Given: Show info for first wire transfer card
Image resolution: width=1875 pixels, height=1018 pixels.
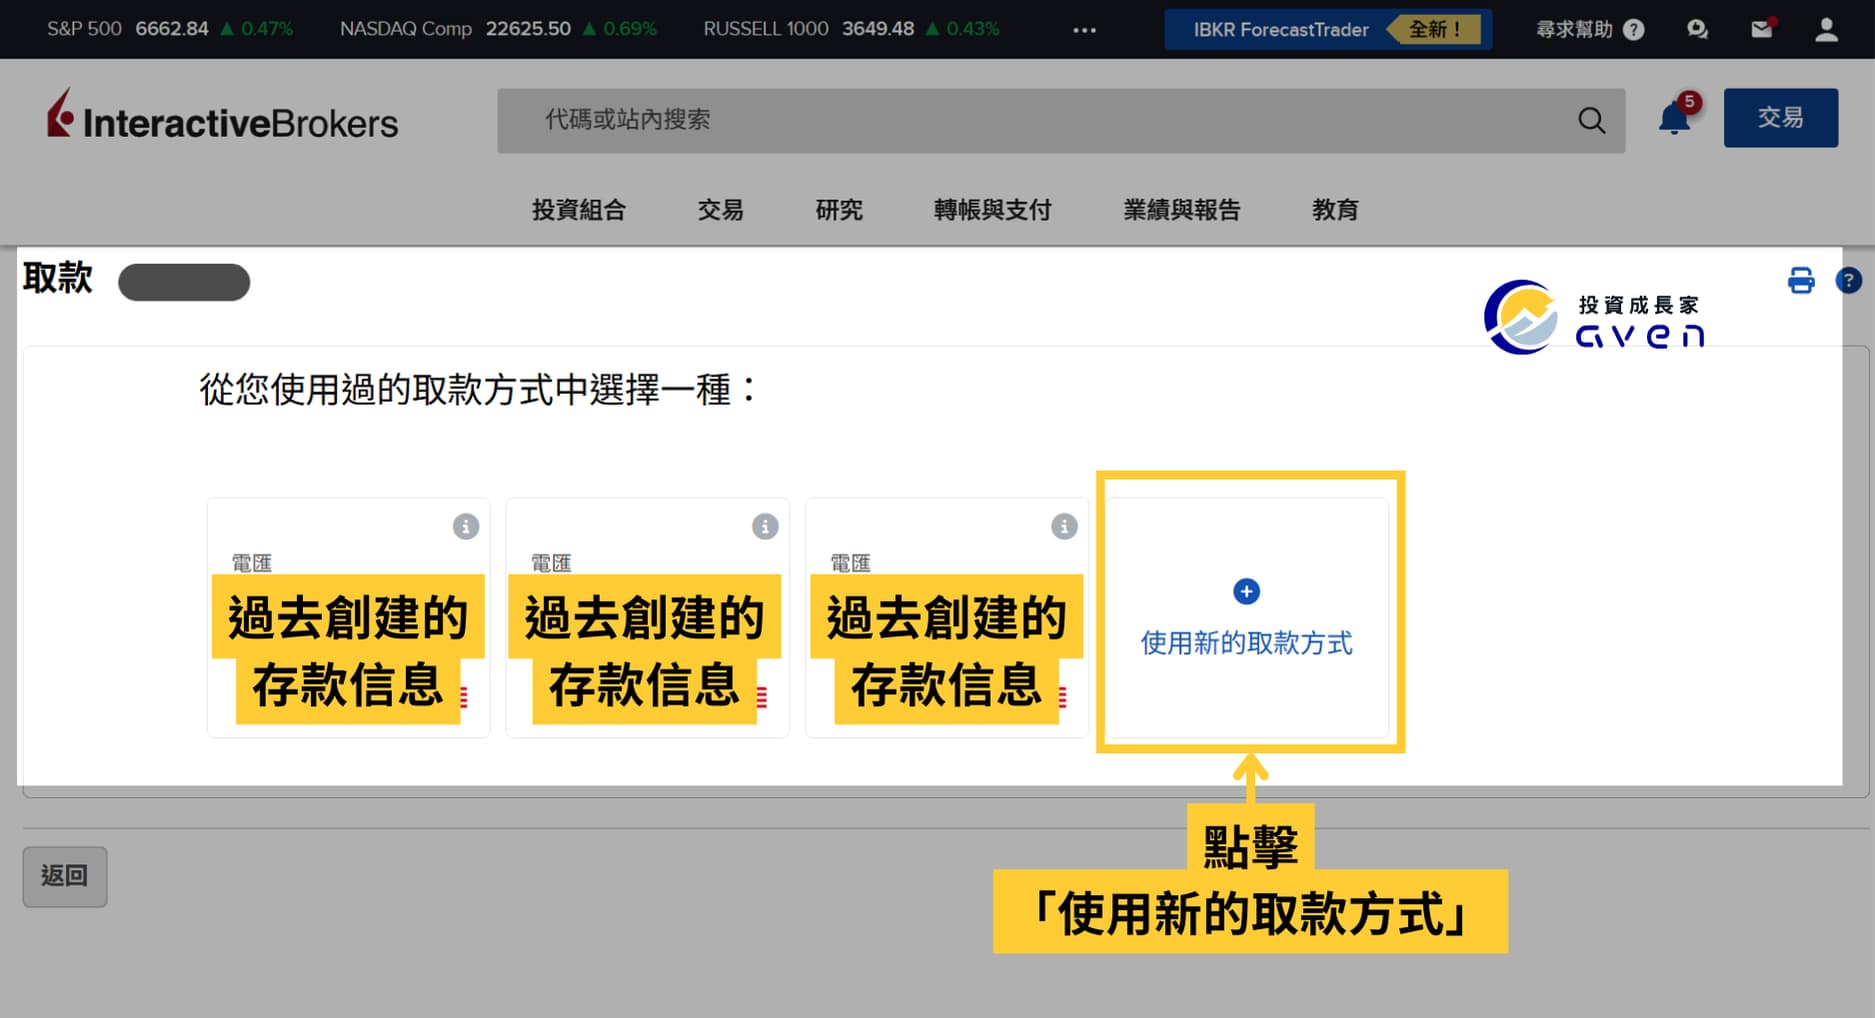Looking at the screenshot, I should point(466,527).
